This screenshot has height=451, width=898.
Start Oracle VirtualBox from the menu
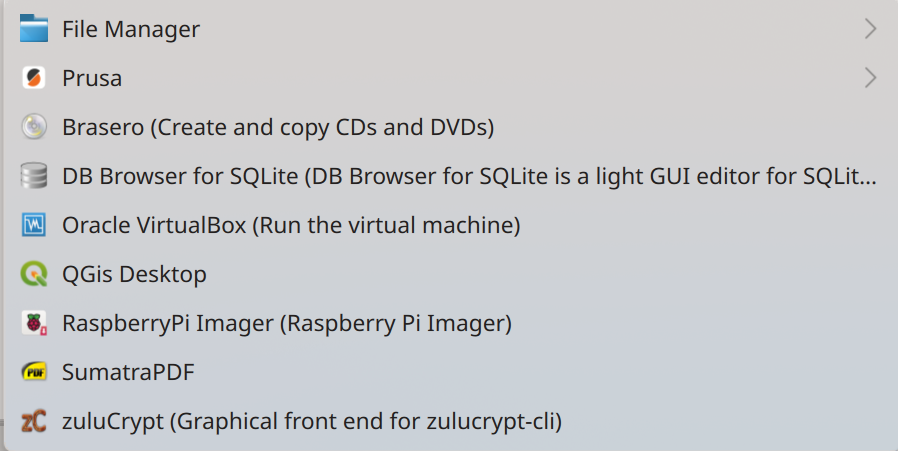pos(449,225)
